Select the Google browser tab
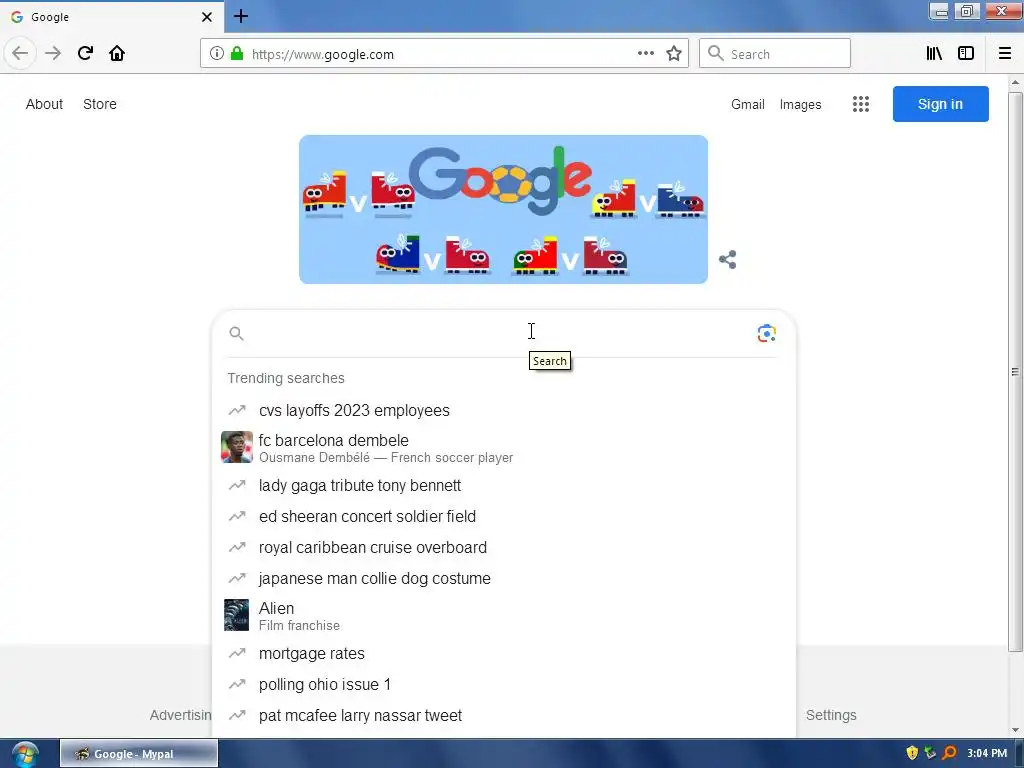 click(111, 17)
